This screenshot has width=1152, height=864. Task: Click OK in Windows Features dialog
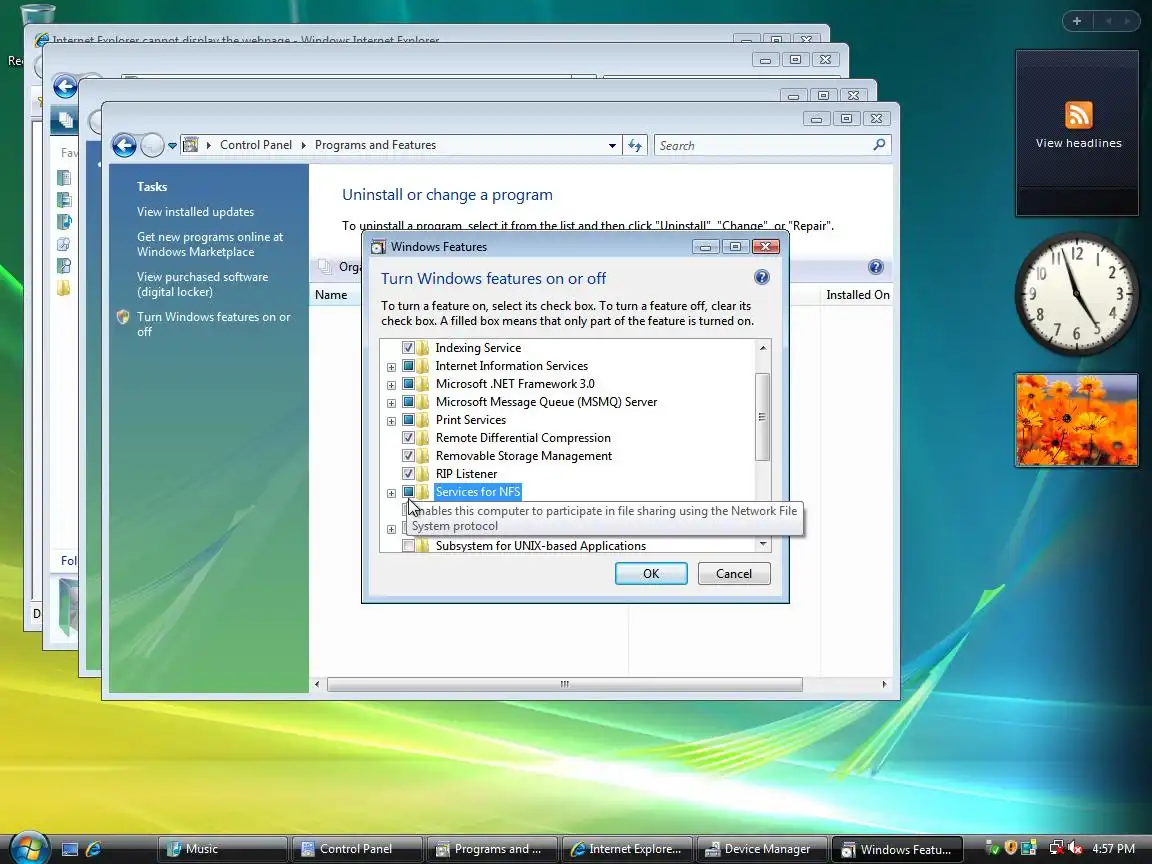(x=651, y=574)
